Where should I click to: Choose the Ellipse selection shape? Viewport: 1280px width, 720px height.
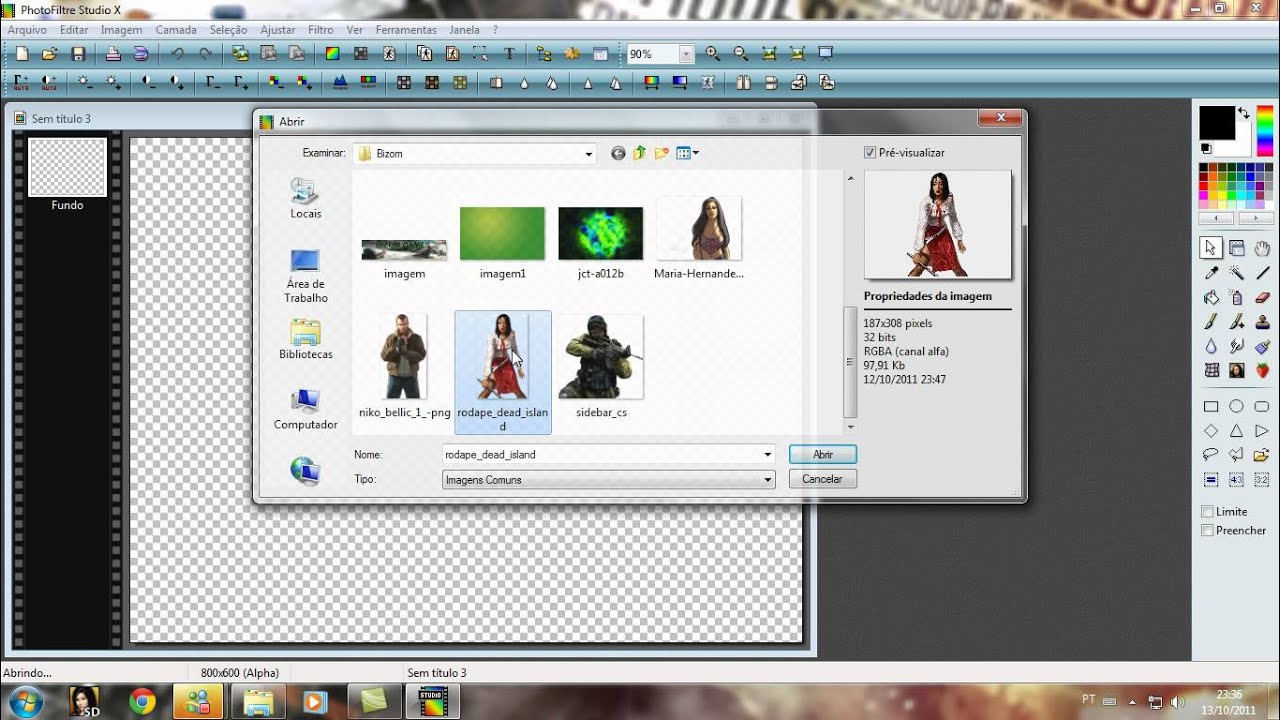pos(1237,407)
